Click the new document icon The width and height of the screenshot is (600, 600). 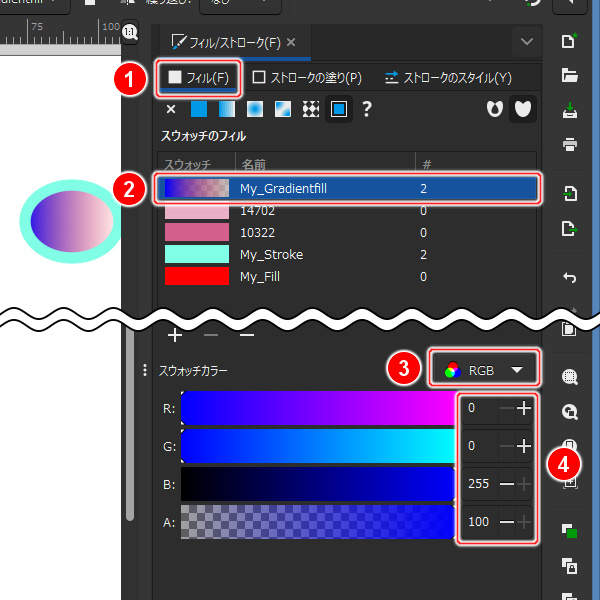569,41
